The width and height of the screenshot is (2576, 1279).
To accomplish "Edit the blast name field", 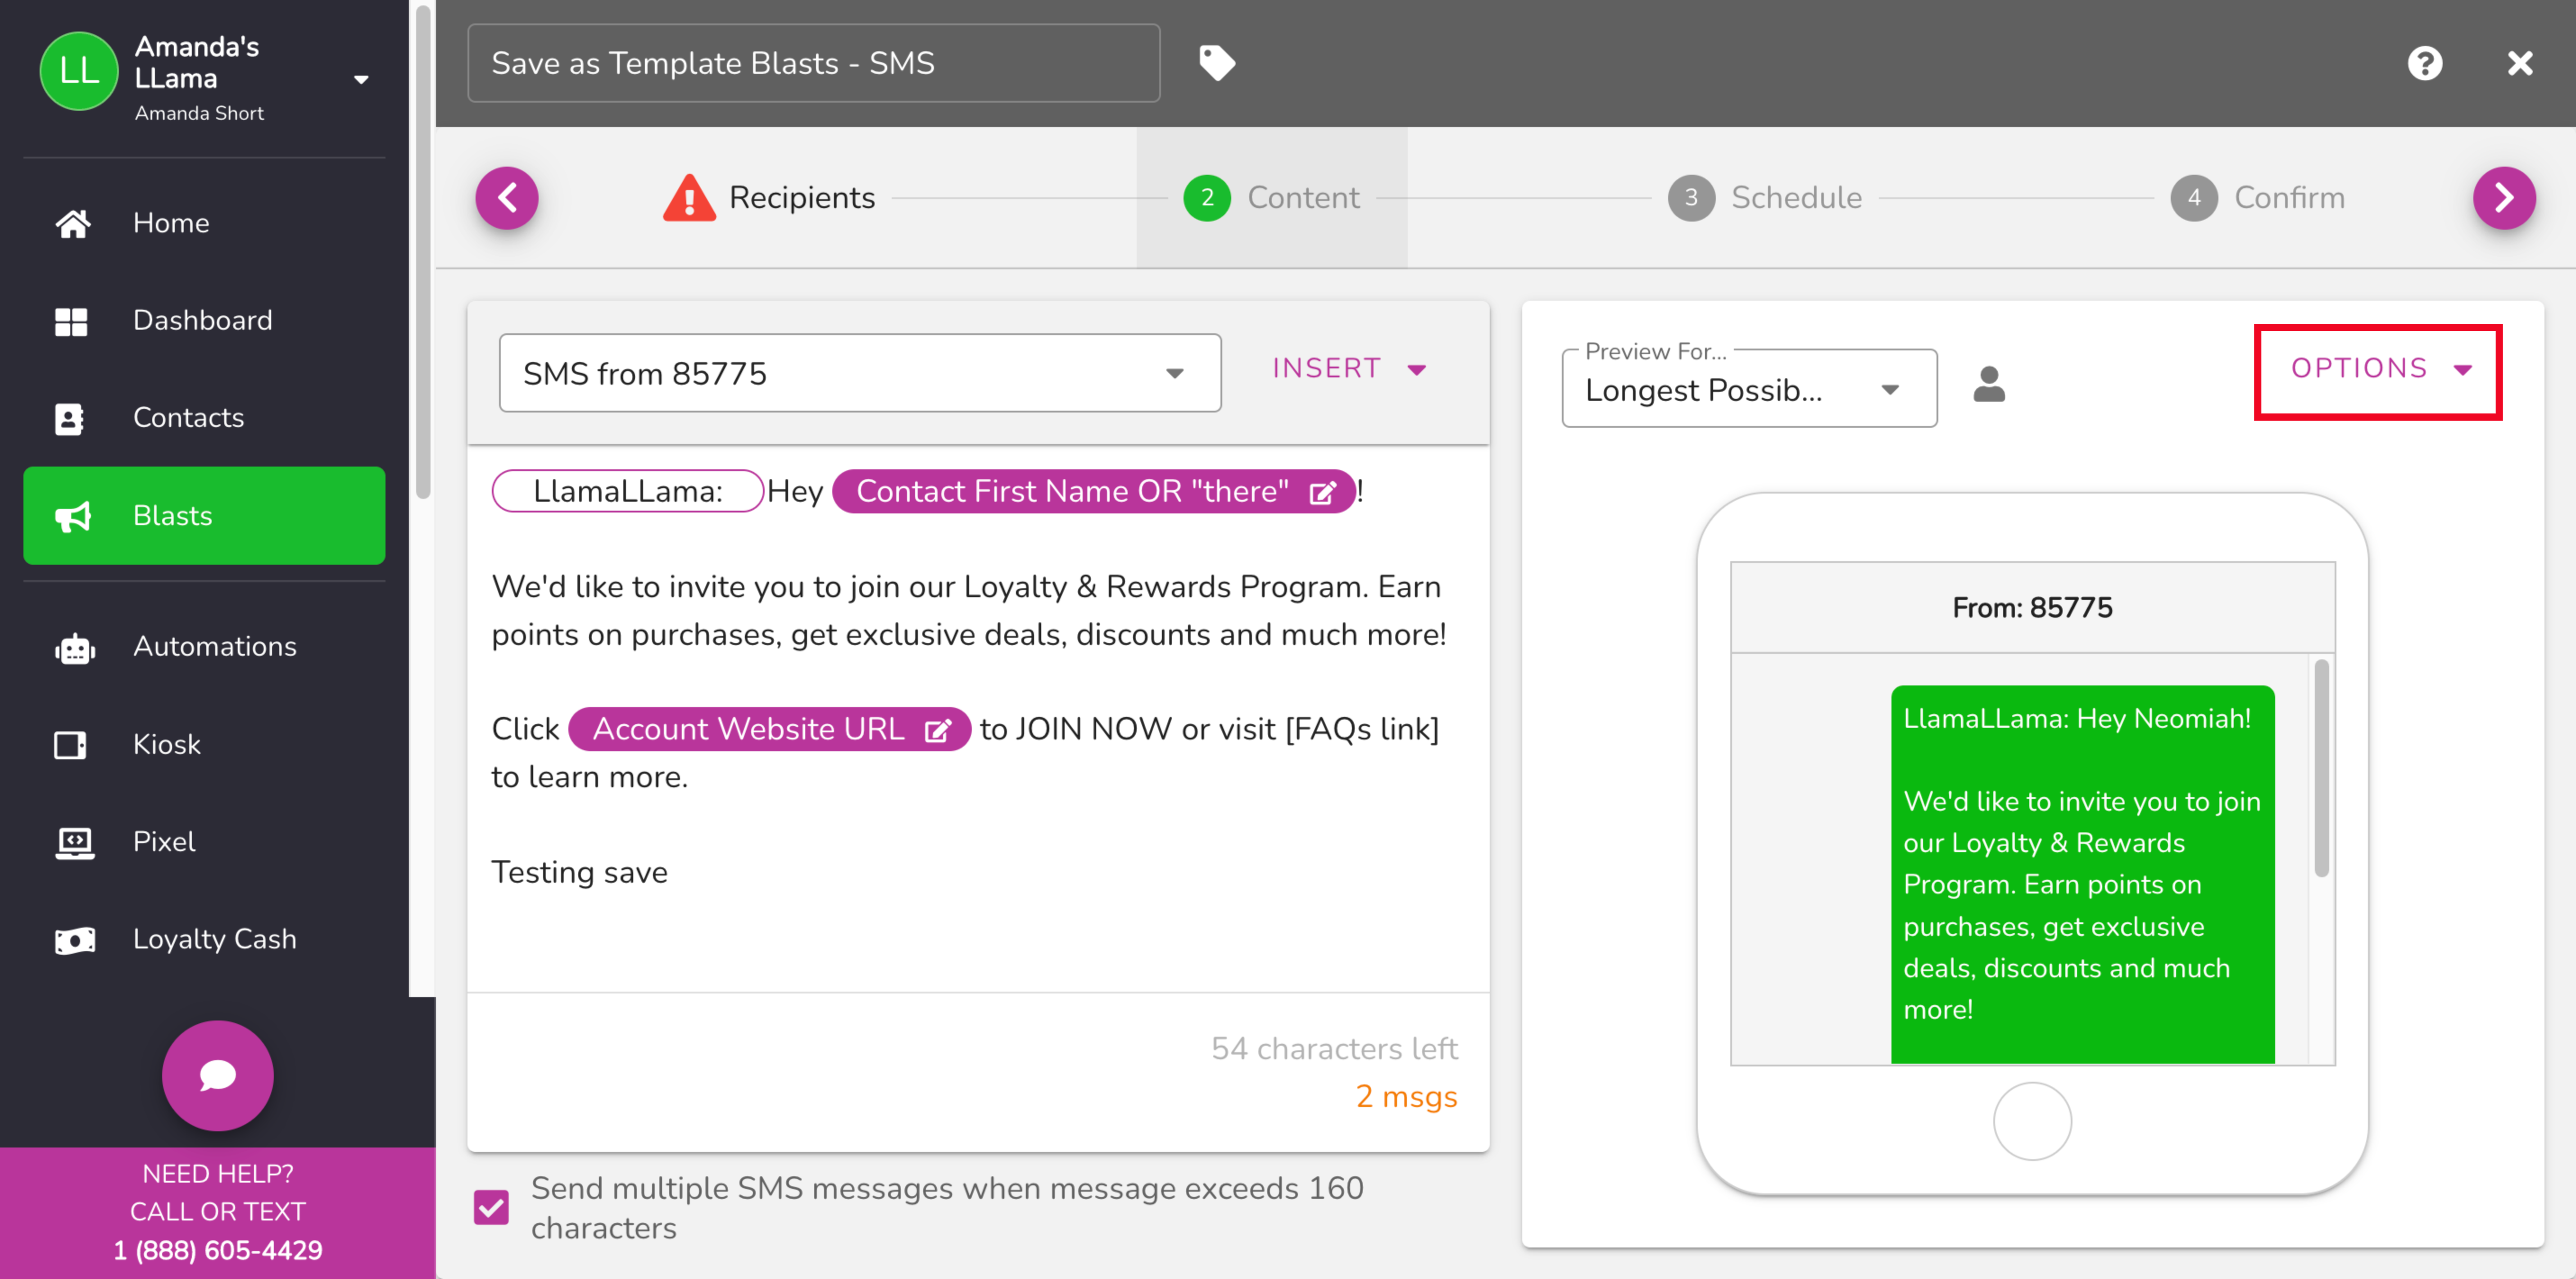I will click(x=813, y=63).
